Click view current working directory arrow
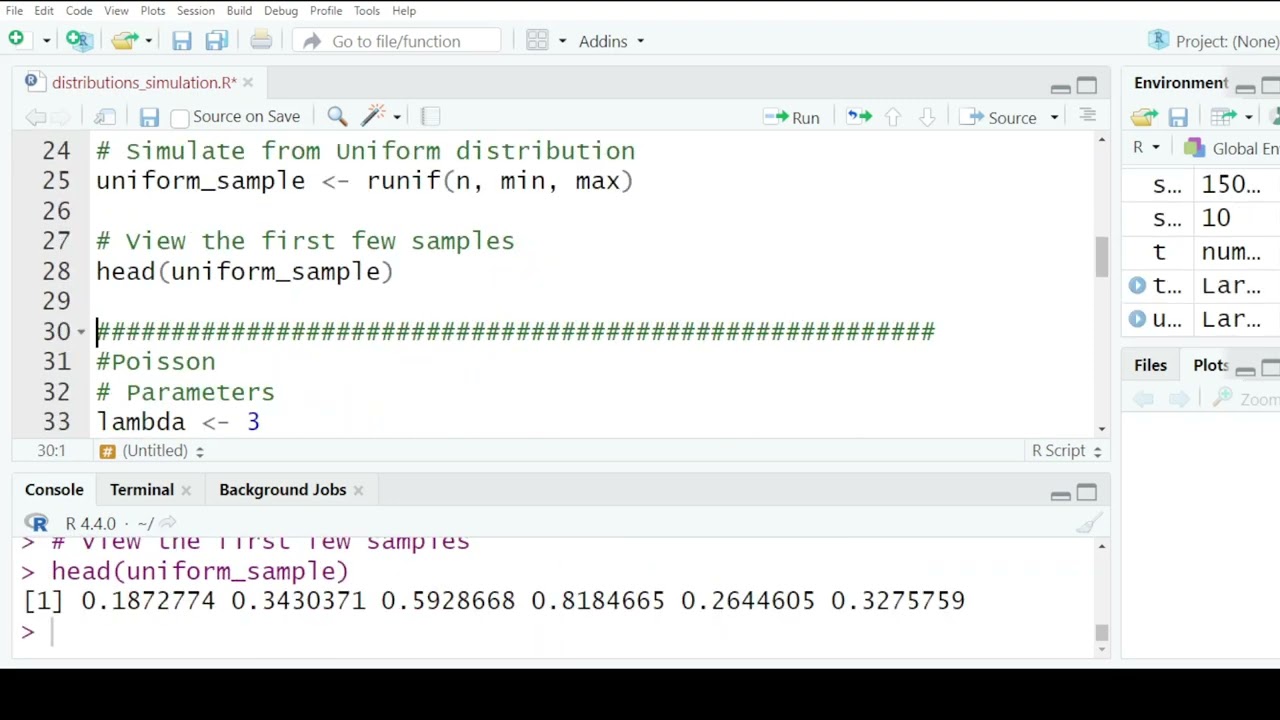The width and height of the screenshot is (1280, 720). pyautogui.click(x=168, y=523)
